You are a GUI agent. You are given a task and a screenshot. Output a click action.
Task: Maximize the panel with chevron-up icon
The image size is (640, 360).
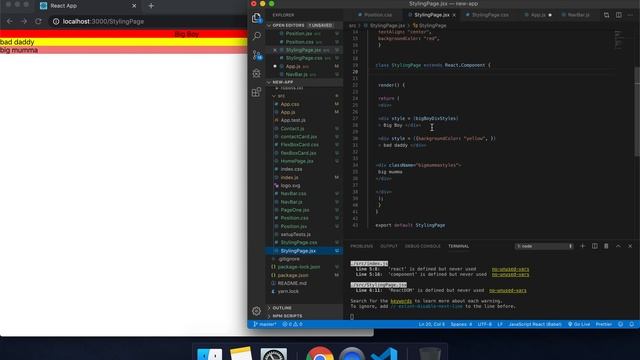click(x=618, y=246)
